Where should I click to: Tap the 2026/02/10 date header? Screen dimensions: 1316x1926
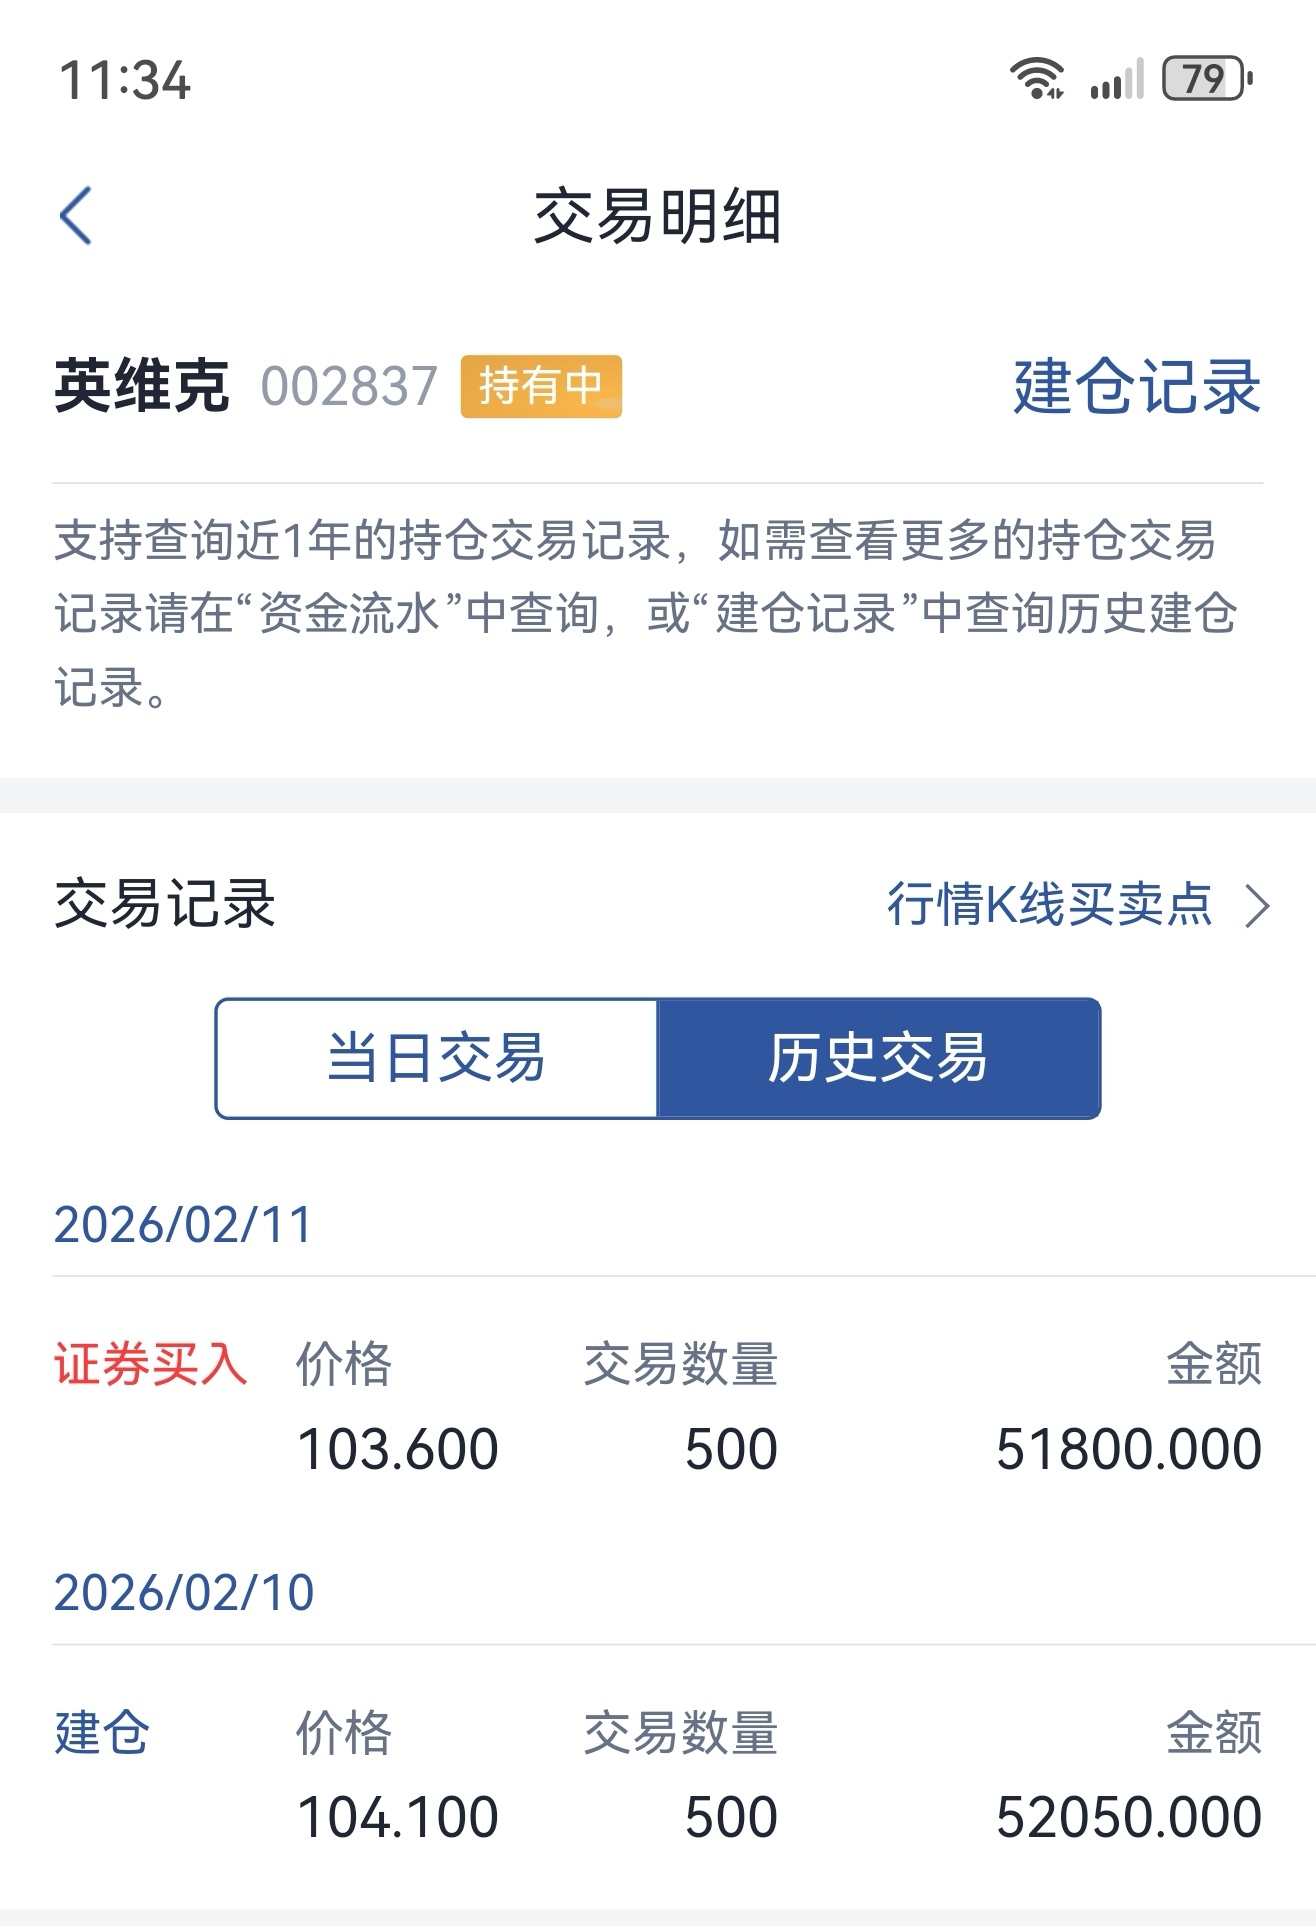[184, 1592]
